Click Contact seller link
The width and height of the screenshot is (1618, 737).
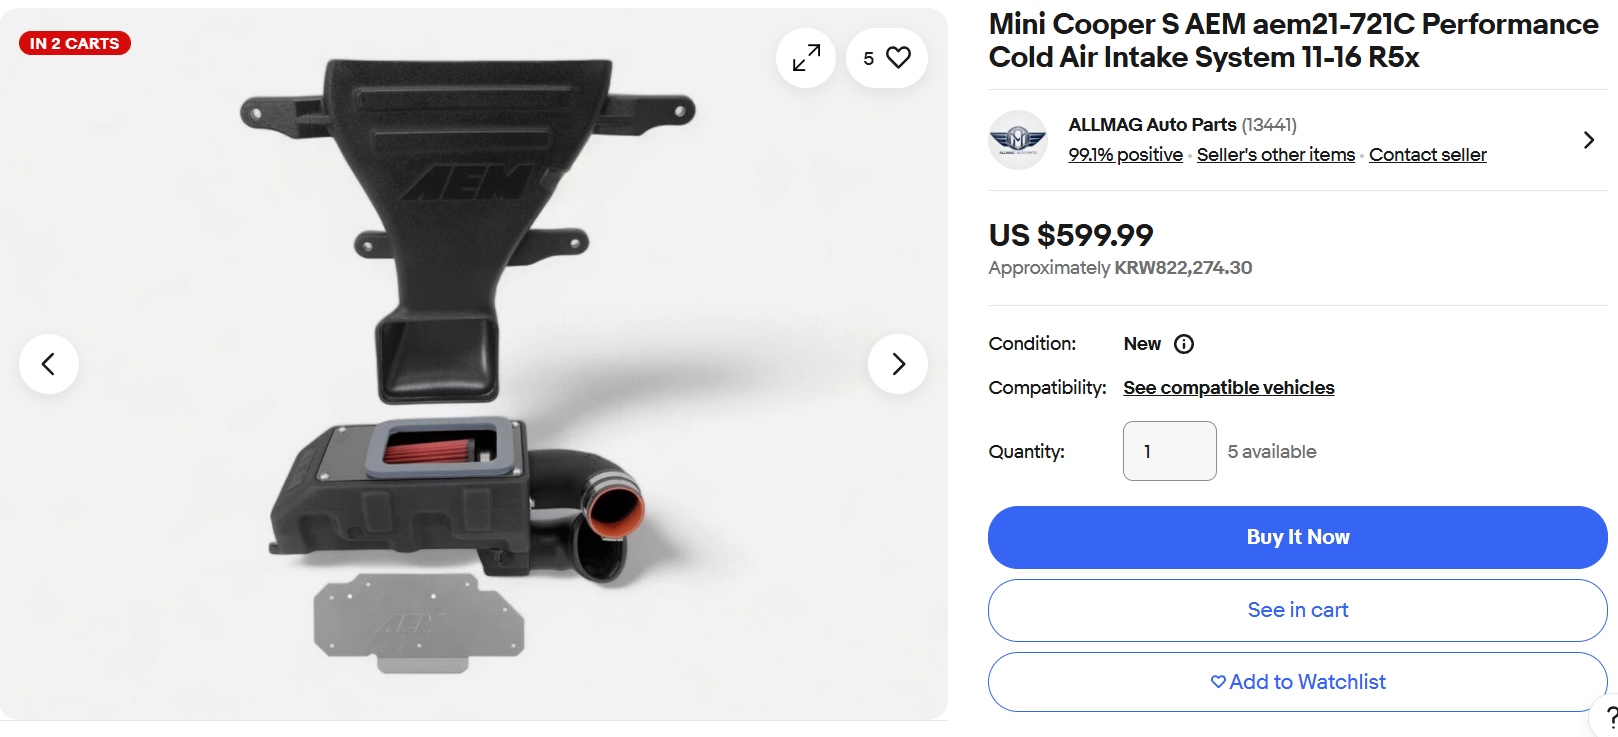[x=1428, y=155]
